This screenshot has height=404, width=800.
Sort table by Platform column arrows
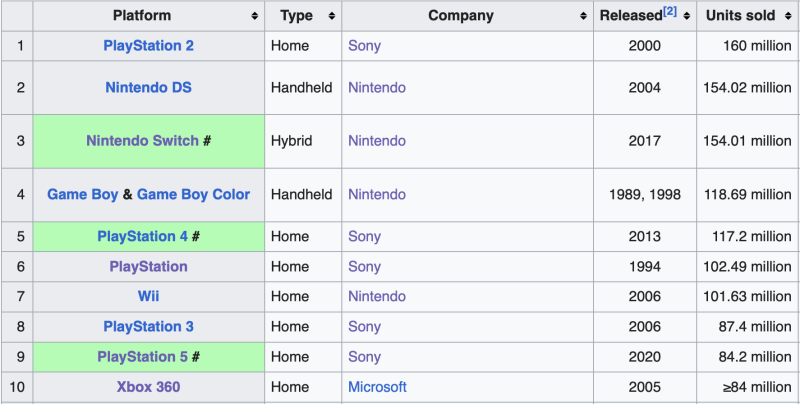[x=256, y=16]
